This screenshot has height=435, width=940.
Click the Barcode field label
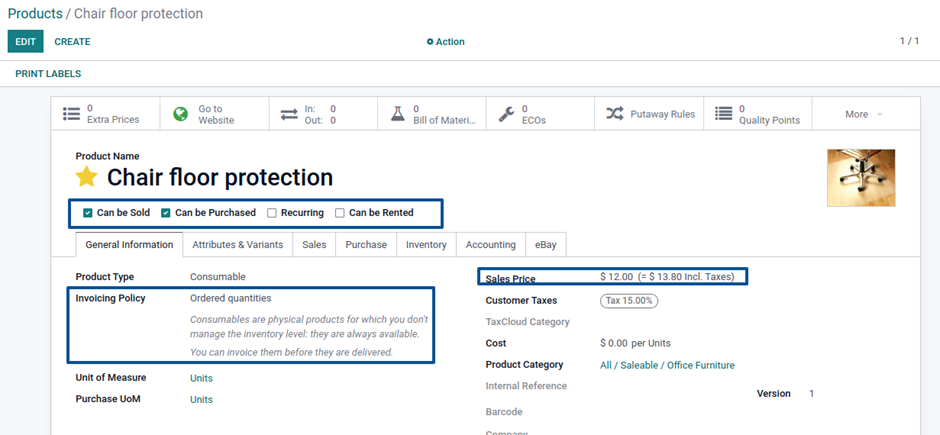point(504,412)
